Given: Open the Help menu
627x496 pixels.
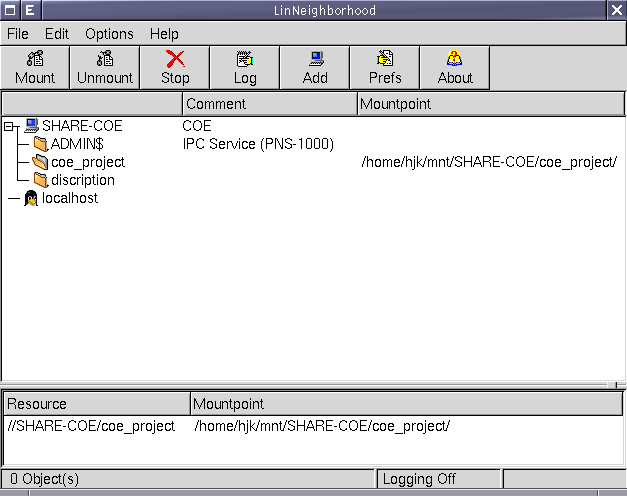Looking at the screenshot, I should (x=164, y=34).
